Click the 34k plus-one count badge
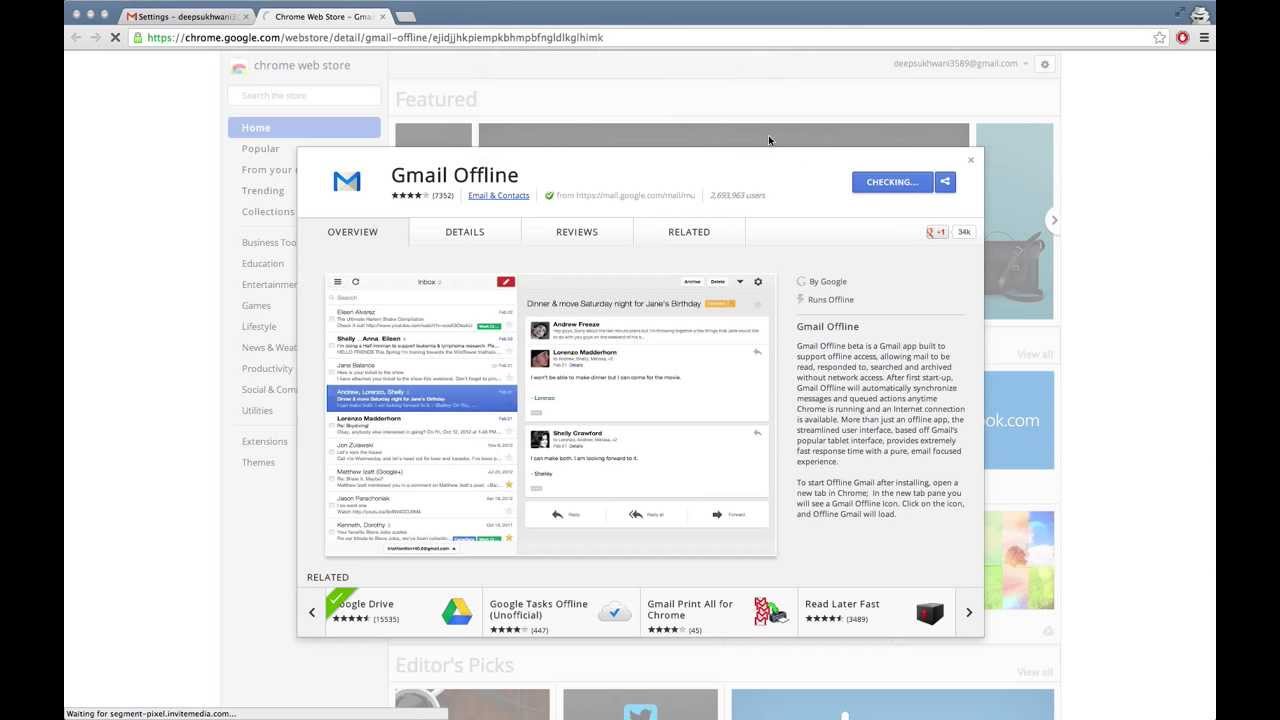This screenshot has height=720, width=1280. (963, 232)
